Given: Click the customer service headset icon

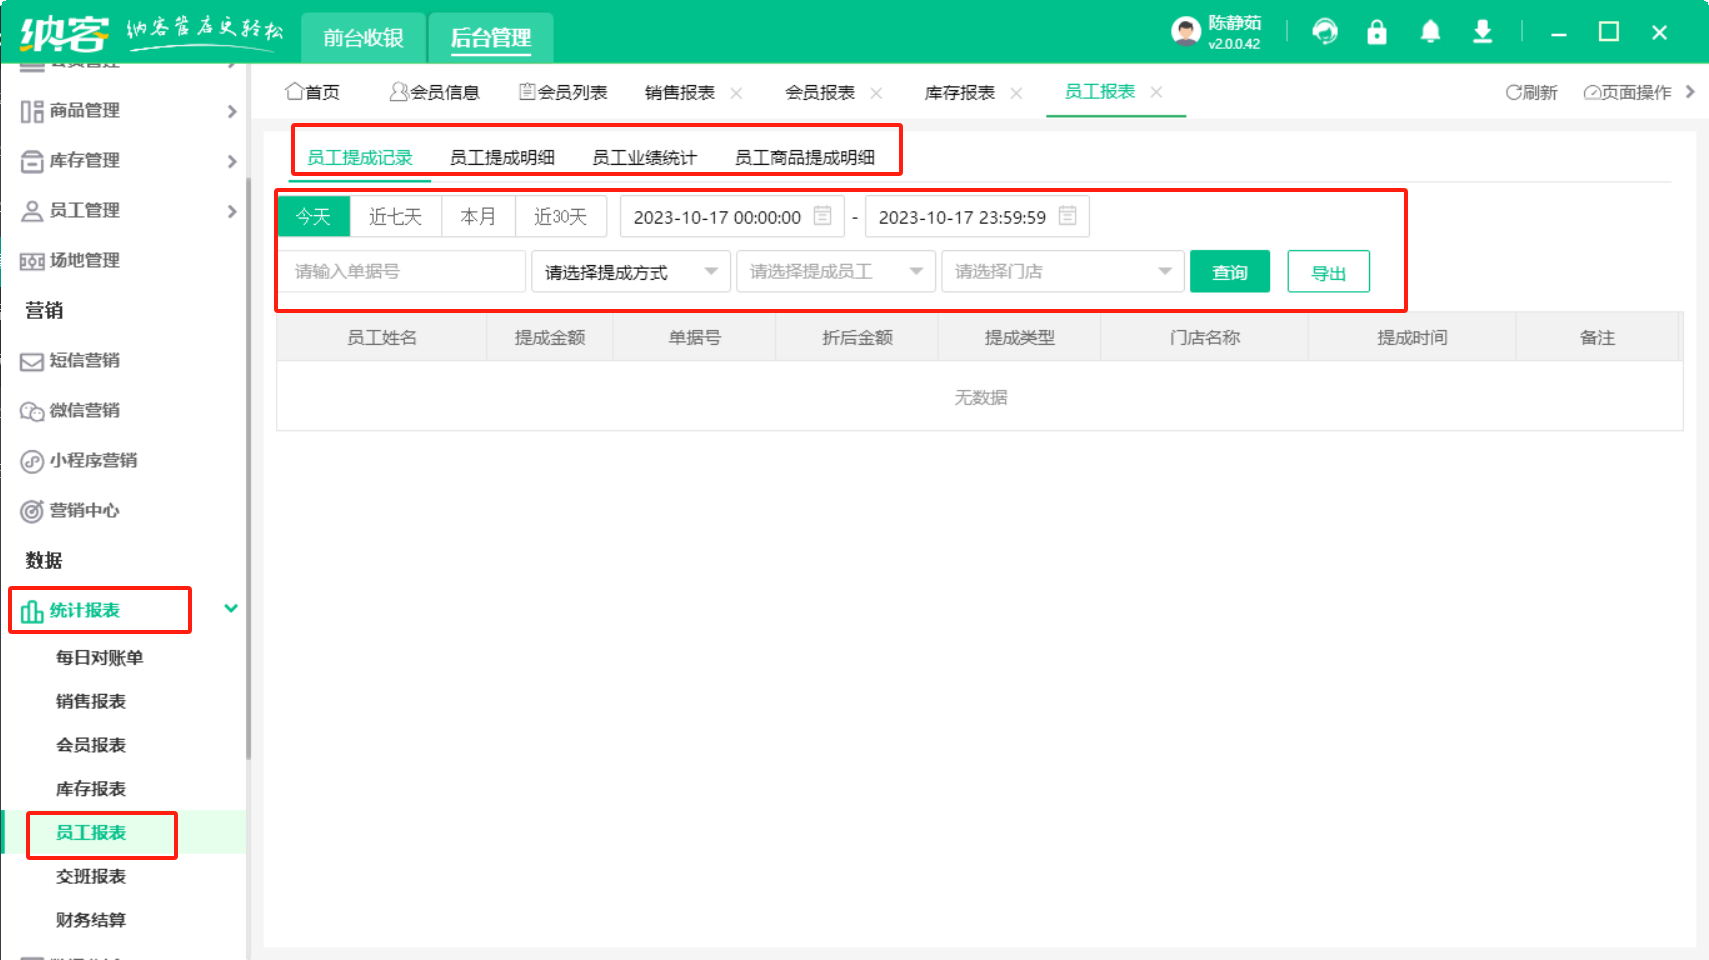Looking at the screenshot, I should (1325, 32).
